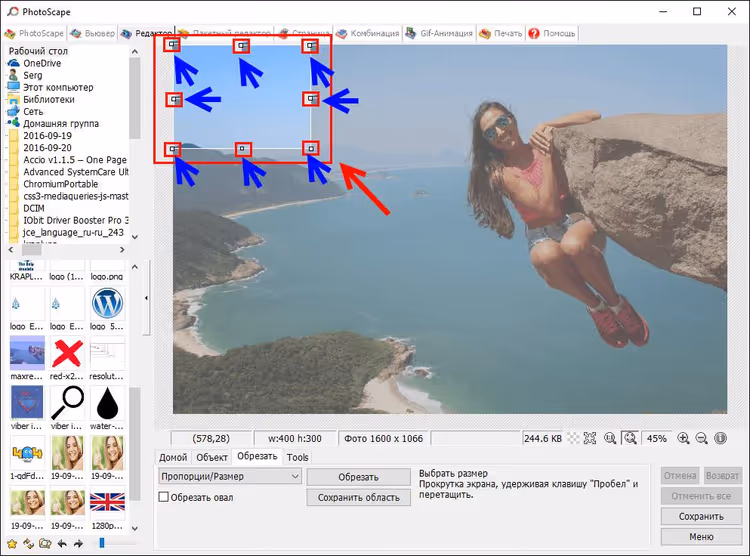The height and width of the screenshot is (556, 750).
Task: Click the Возврат redo button
Action: (722, 476)
